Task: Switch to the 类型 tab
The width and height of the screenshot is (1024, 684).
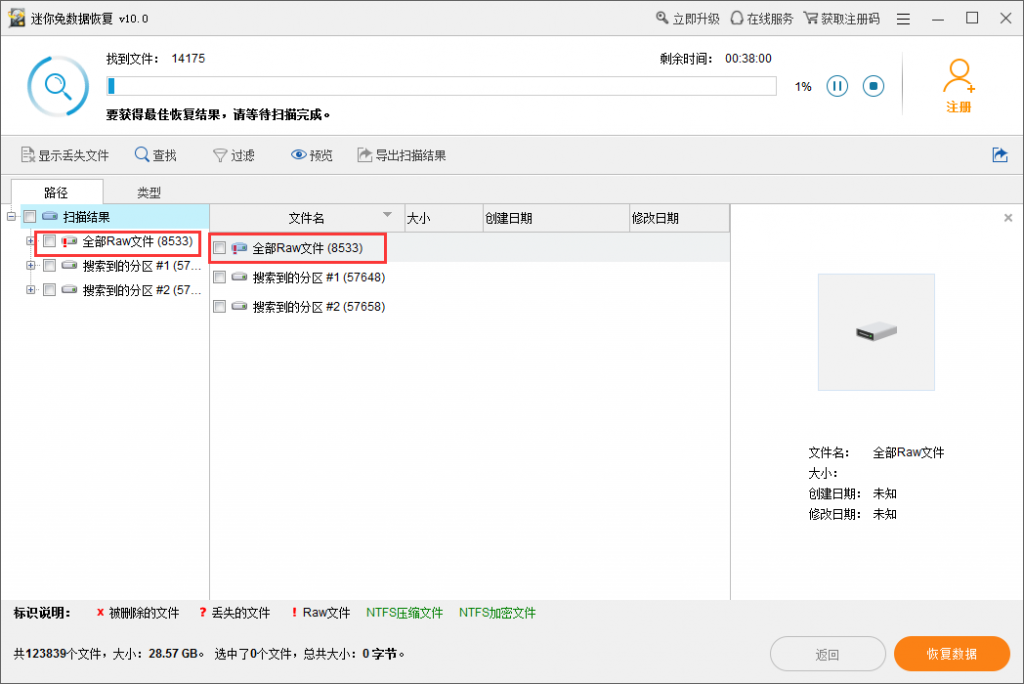Action: click(149, 192)
